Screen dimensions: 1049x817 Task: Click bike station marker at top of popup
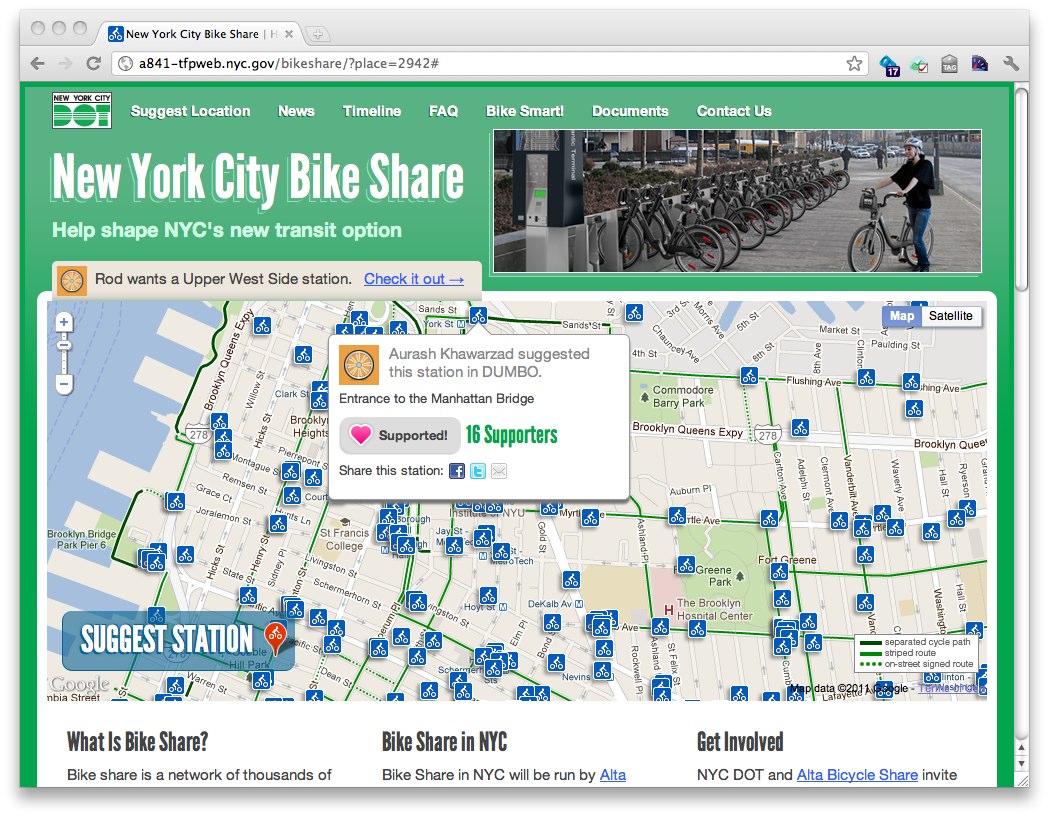click(x=478, y=316)
